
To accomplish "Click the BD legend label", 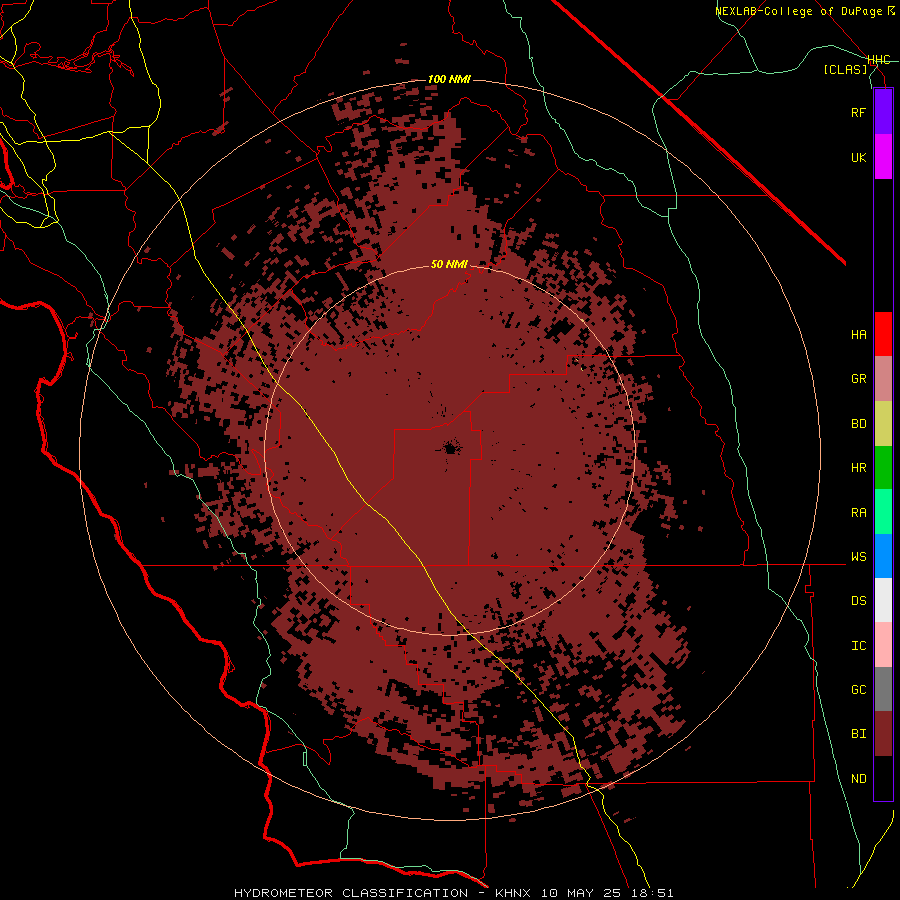I will tap(858, 424).
